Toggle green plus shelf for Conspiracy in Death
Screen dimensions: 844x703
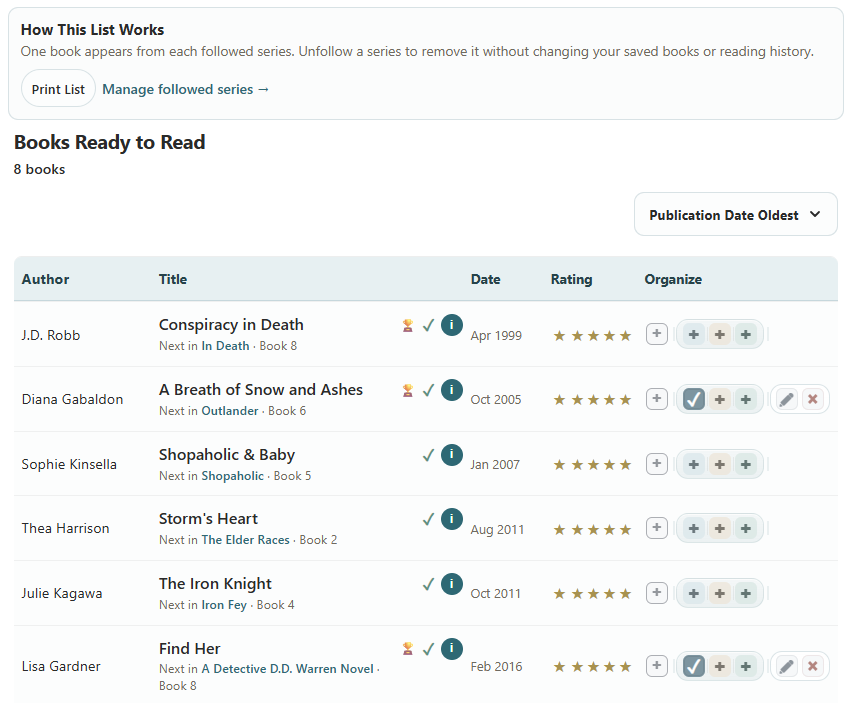(x=745, y=335)
